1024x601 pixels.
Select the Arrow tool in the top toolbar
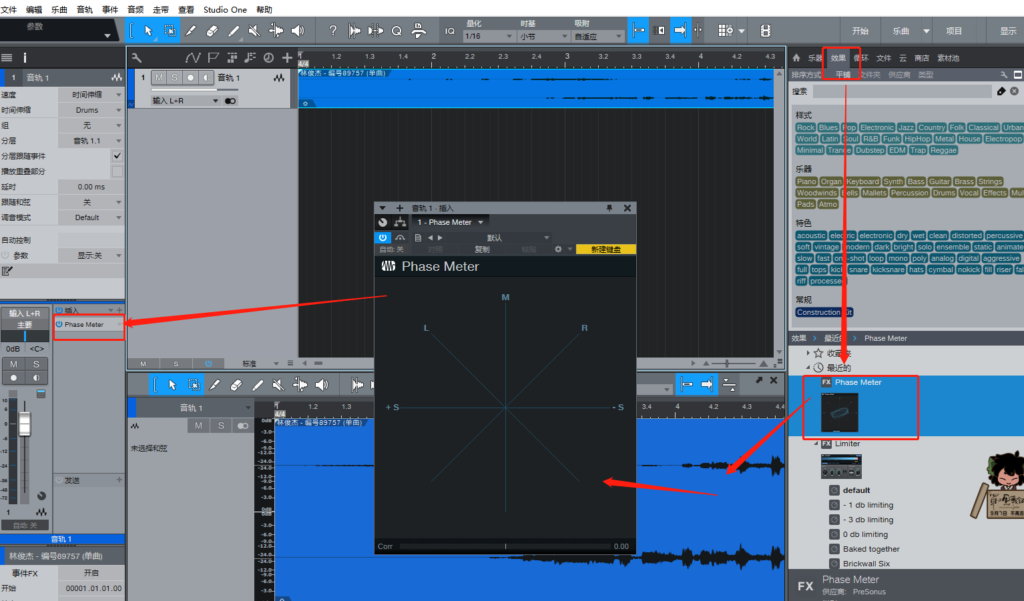[148, 31]
